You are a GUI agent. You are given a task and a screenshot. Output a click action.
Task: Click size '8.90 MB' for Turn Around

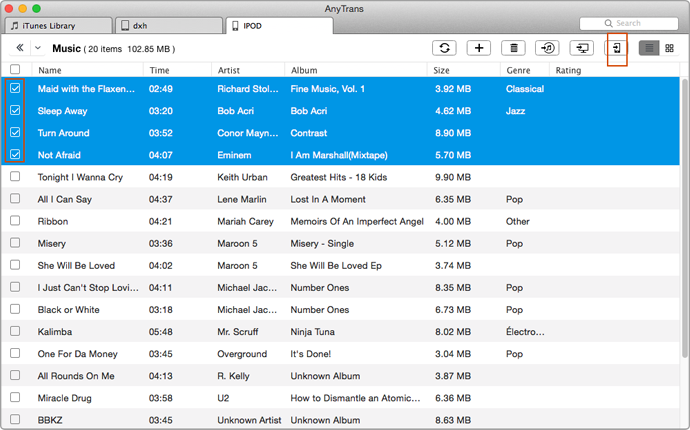point(453,133)
